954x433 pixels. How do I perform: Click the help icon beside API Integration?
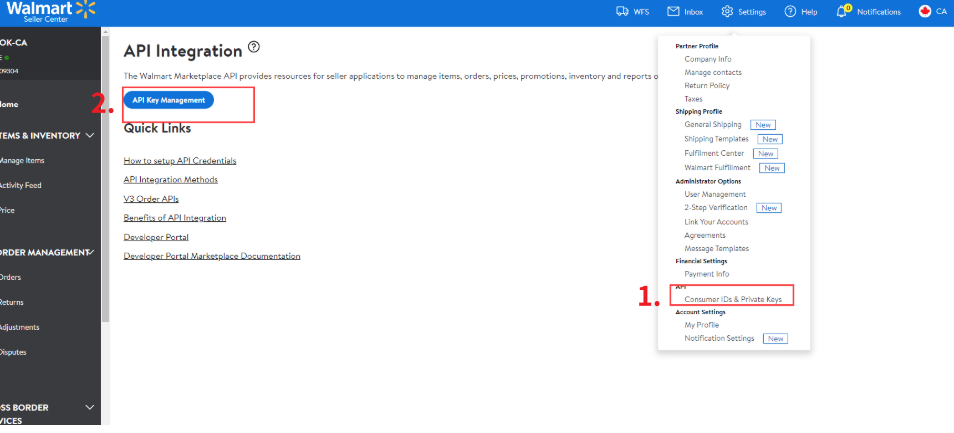pos(254,47)
